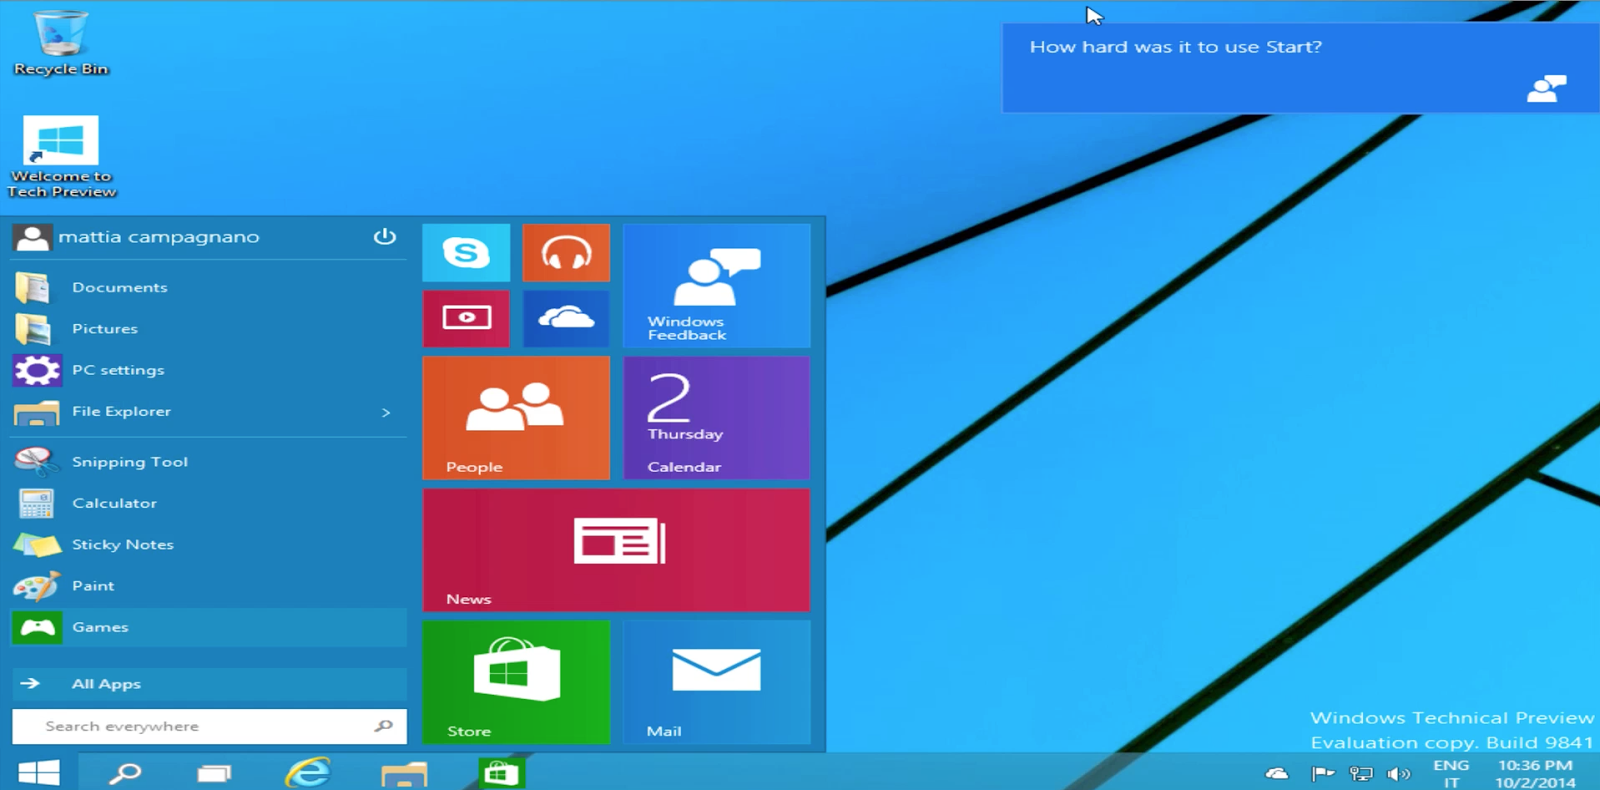
Task: Open the People tile
Action: pos(516,418)
